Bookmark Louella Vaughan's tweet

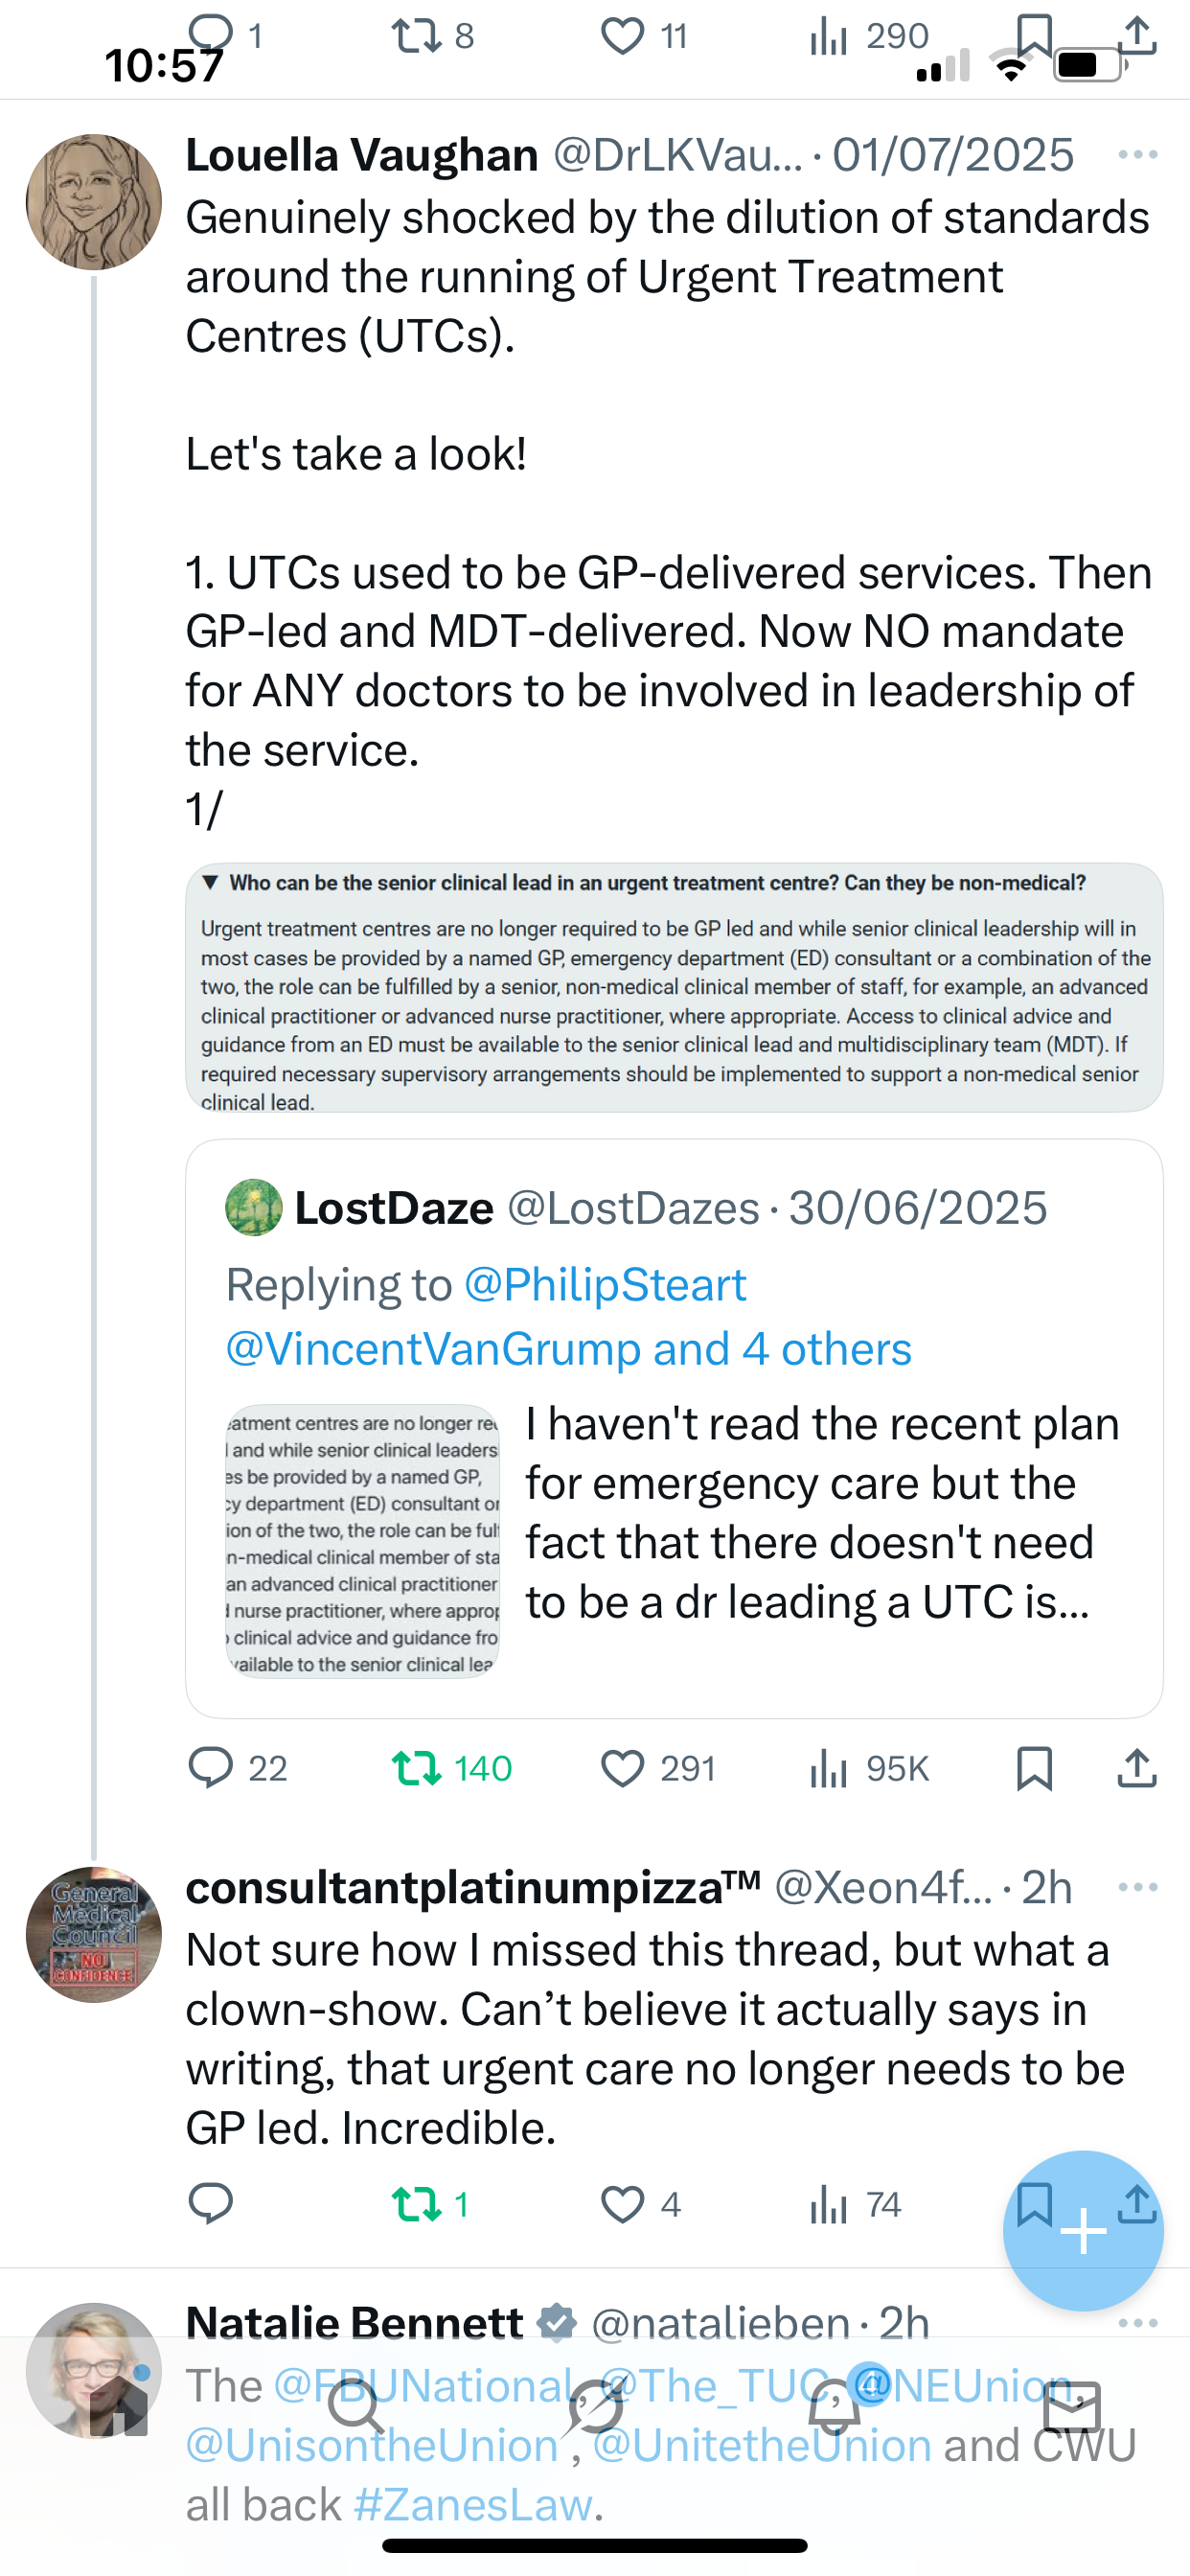[x=1034, y=1768]
